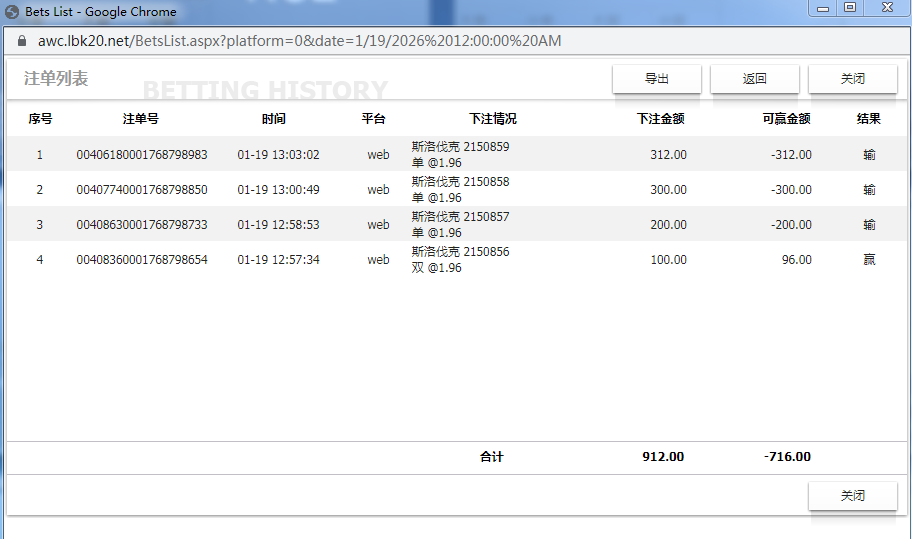The image size is (912, 539).
Task: Click the Chrome globe icon in the title bar
Action: point(12,12)
